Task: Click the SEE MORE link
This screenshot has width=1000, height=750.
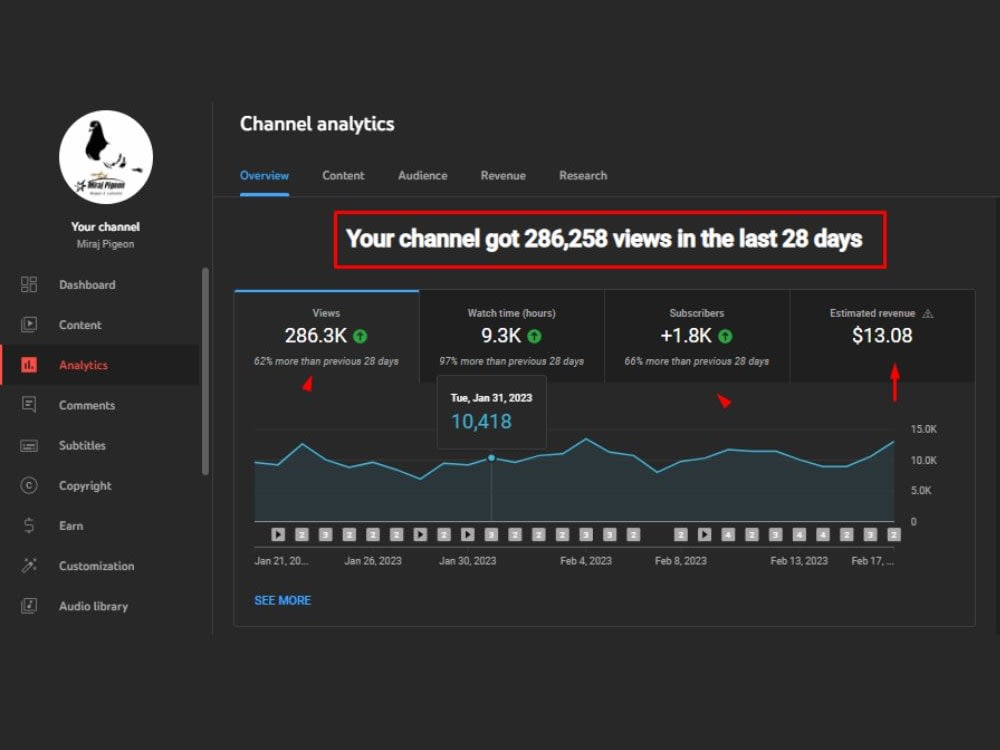Action: point(283,600)
